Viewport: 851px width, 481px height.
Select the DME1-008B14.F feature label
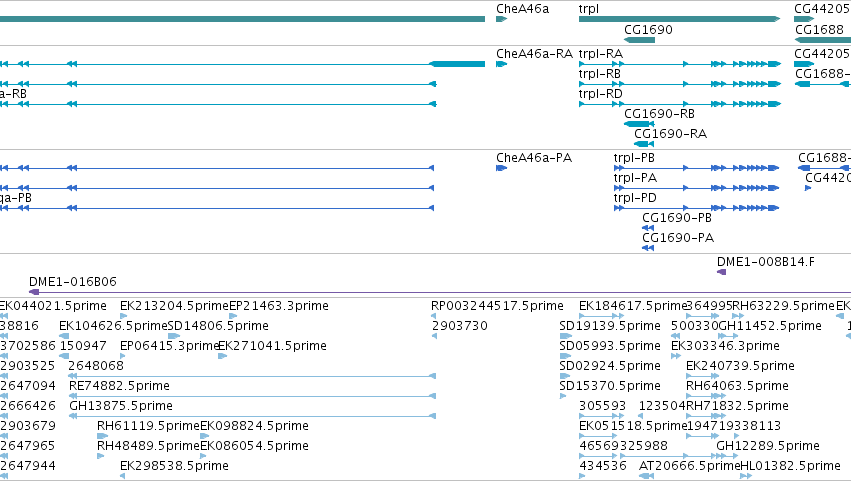[x=766, y=262]
